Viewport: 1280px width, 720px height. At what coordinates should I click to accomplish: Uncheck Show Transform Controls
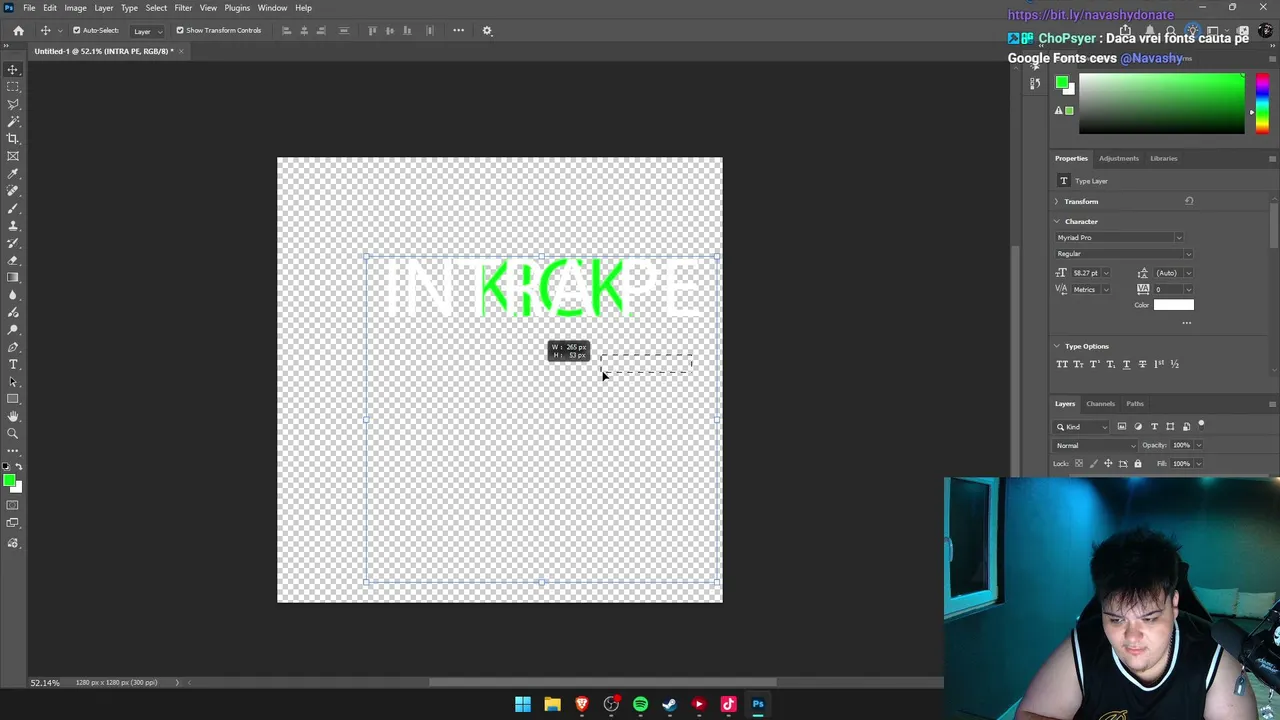[x=180, y=30]
